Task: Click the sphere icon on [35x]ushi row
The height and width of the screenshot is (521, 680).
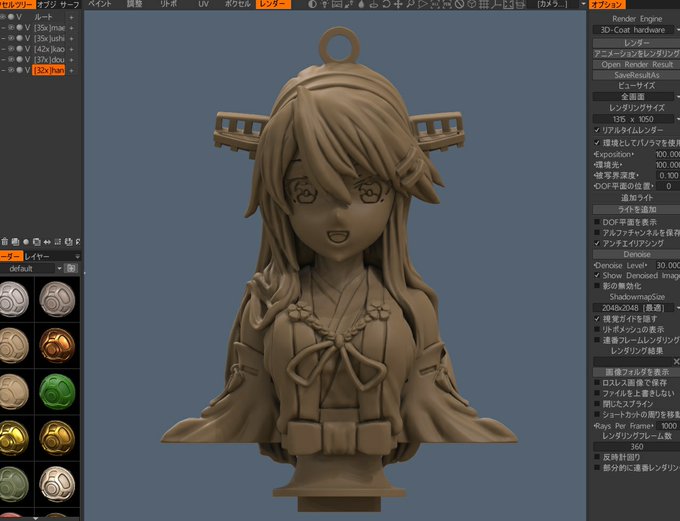Action: 19,38
